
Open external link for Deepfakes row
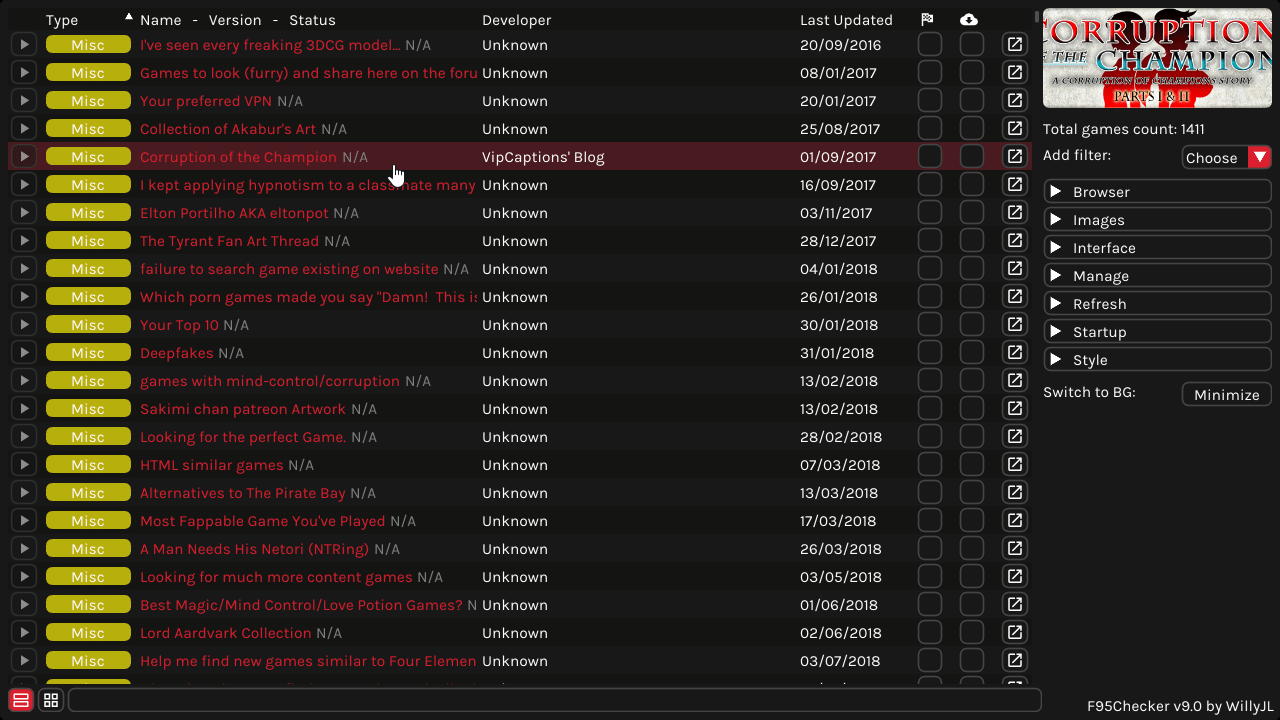click(1015, 353)
